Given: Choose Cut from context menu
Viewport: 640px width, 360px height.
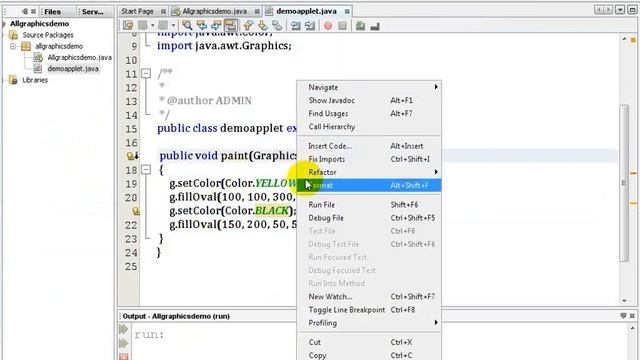Looking at the screenshot, I should (369, 342).
